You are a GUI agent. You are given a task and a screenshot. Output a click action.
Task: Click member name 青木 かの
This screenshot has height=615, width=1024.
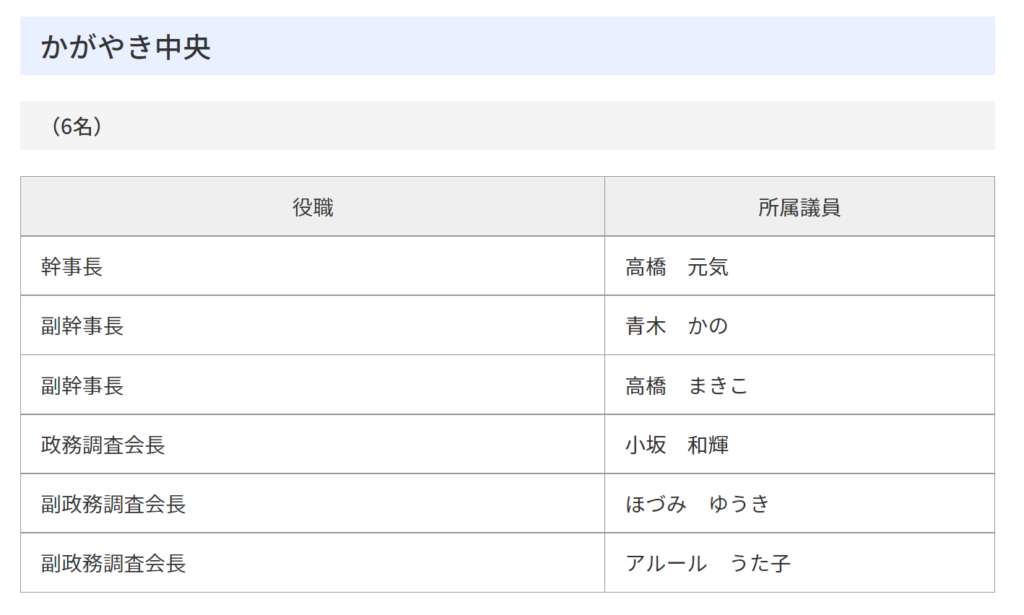click(677, 325)
